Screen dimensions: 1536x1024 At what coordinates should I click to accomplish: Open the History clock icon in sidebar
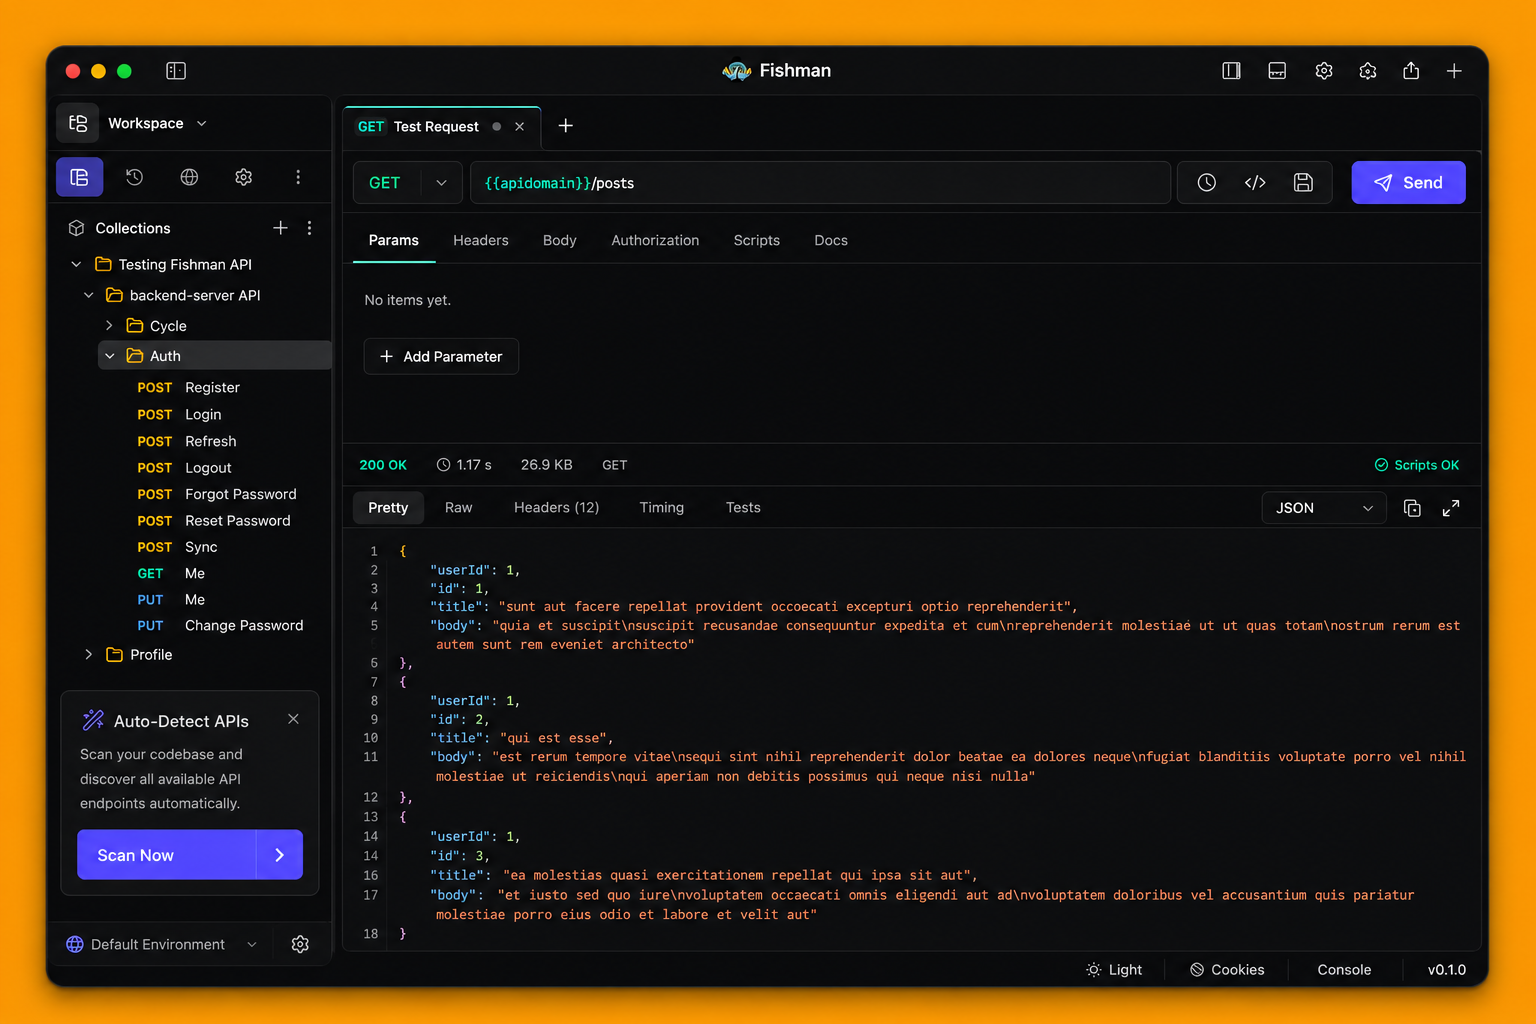(134, 177)
